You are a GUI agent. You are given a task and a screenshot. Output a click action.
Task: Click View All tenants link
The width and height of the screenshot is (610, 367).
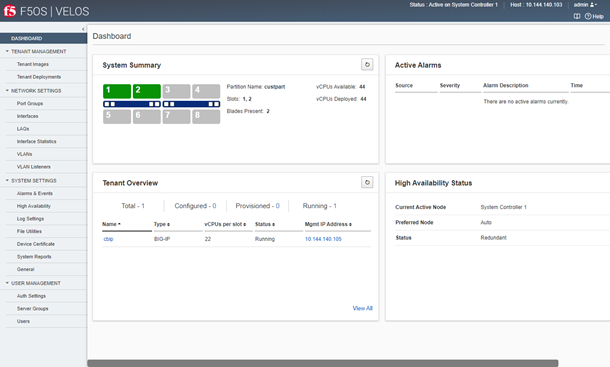pyautogui.click(x=362, y=308)
